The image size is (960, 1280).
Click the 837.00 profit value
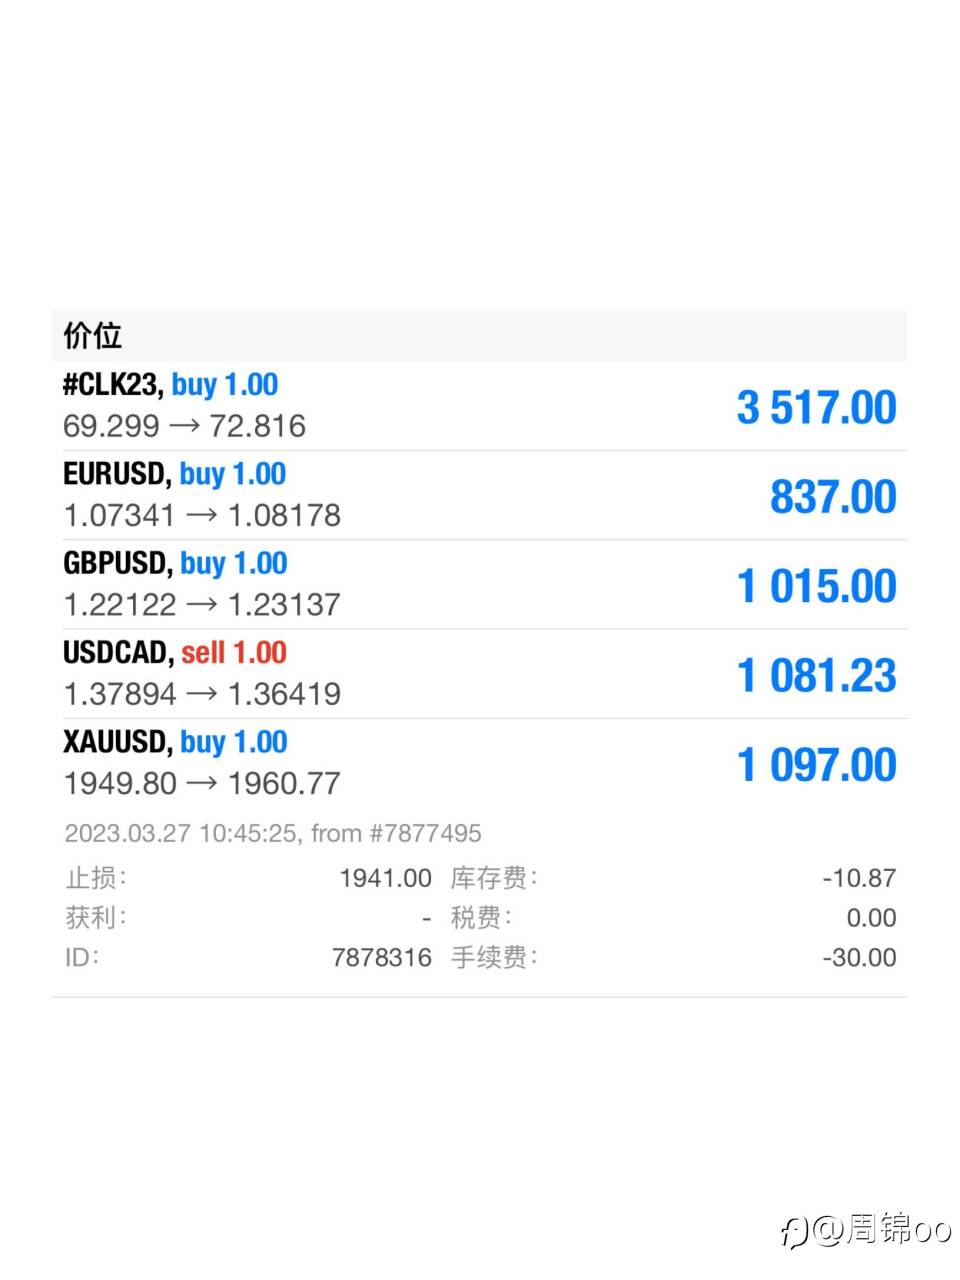point(833,496)
